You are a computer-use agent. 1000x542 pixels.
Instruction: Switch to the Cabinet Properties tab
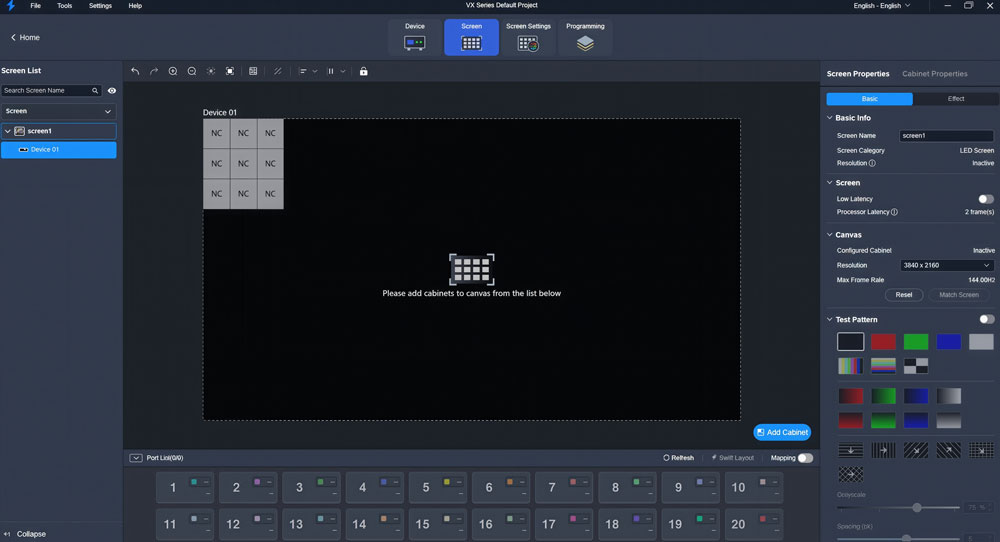coord(934,74)
